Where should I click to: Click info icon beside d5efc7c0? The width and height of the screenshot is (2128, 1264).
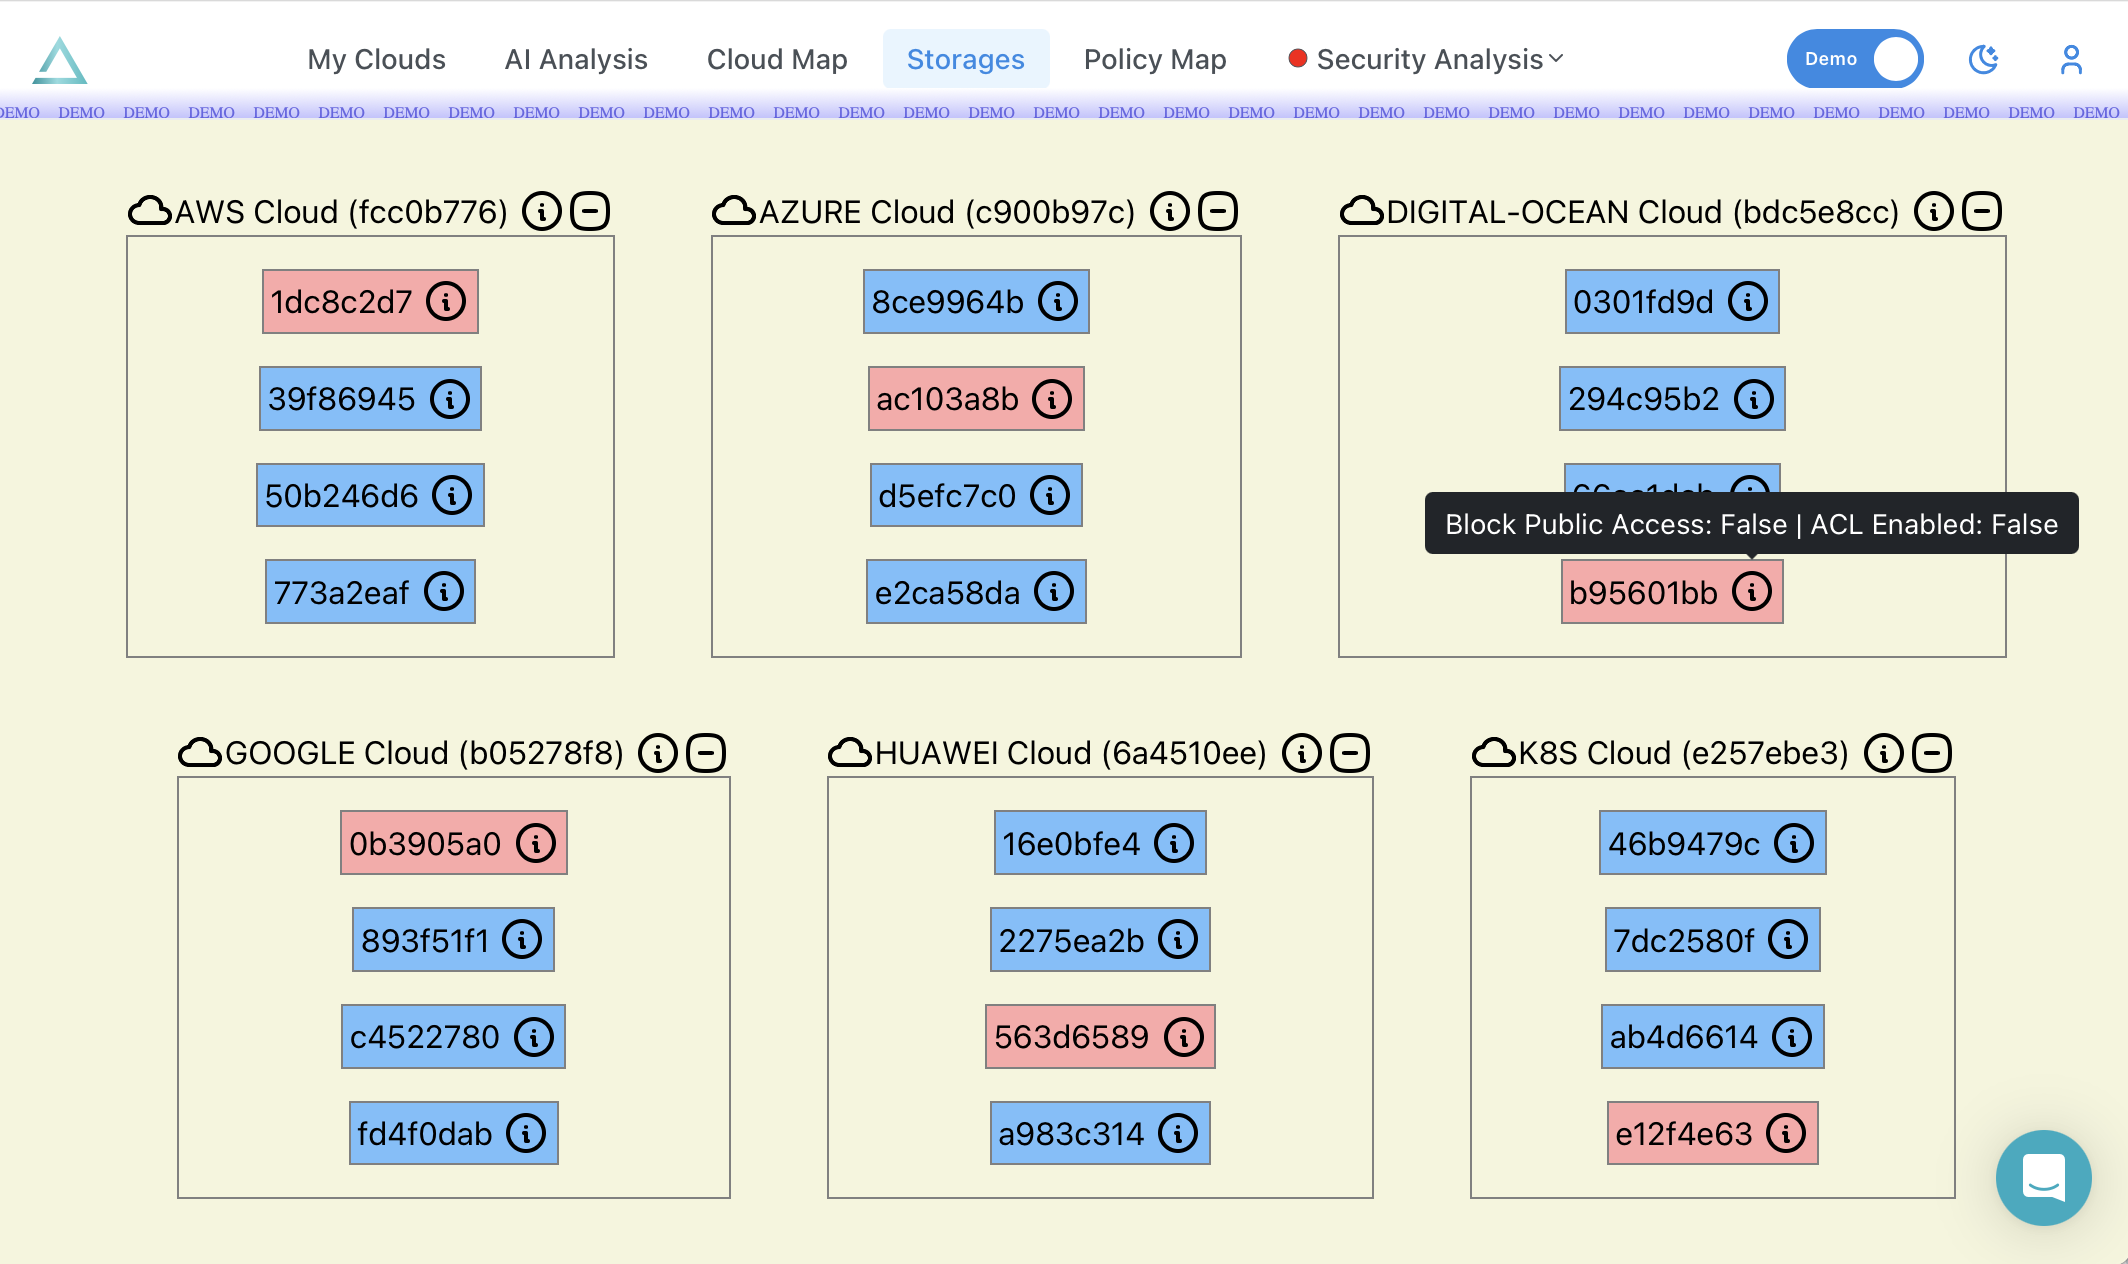click(x=1050, y=495)
